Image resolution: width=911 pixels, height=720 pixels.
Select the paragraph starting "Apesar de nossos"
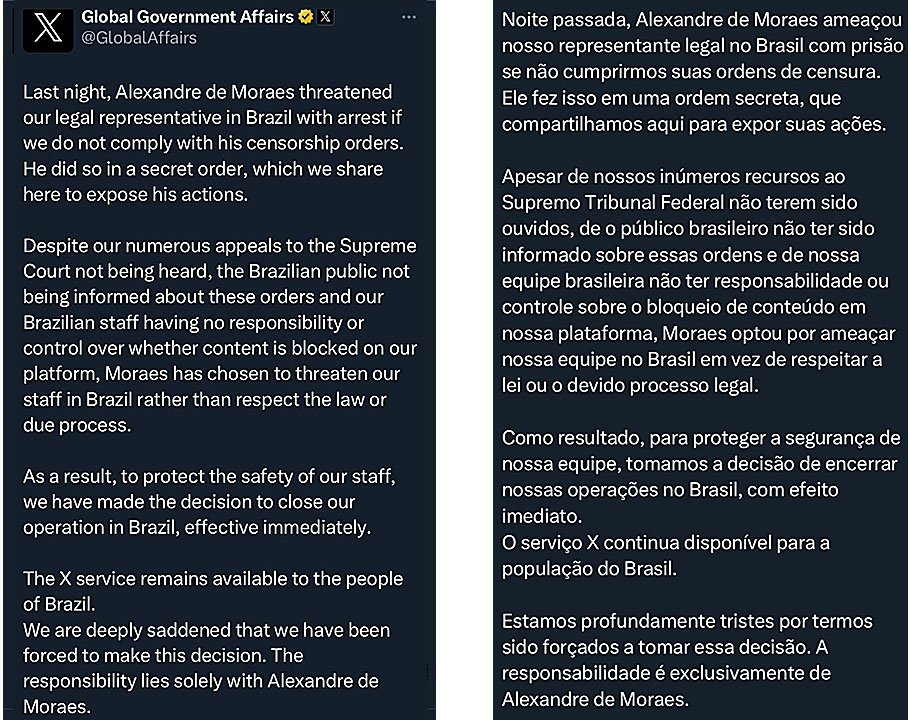click(698, 281)
